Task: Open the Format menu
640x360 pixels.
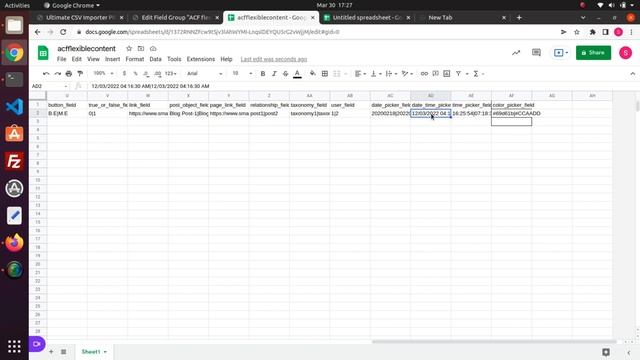Action: tap(135, 59)
